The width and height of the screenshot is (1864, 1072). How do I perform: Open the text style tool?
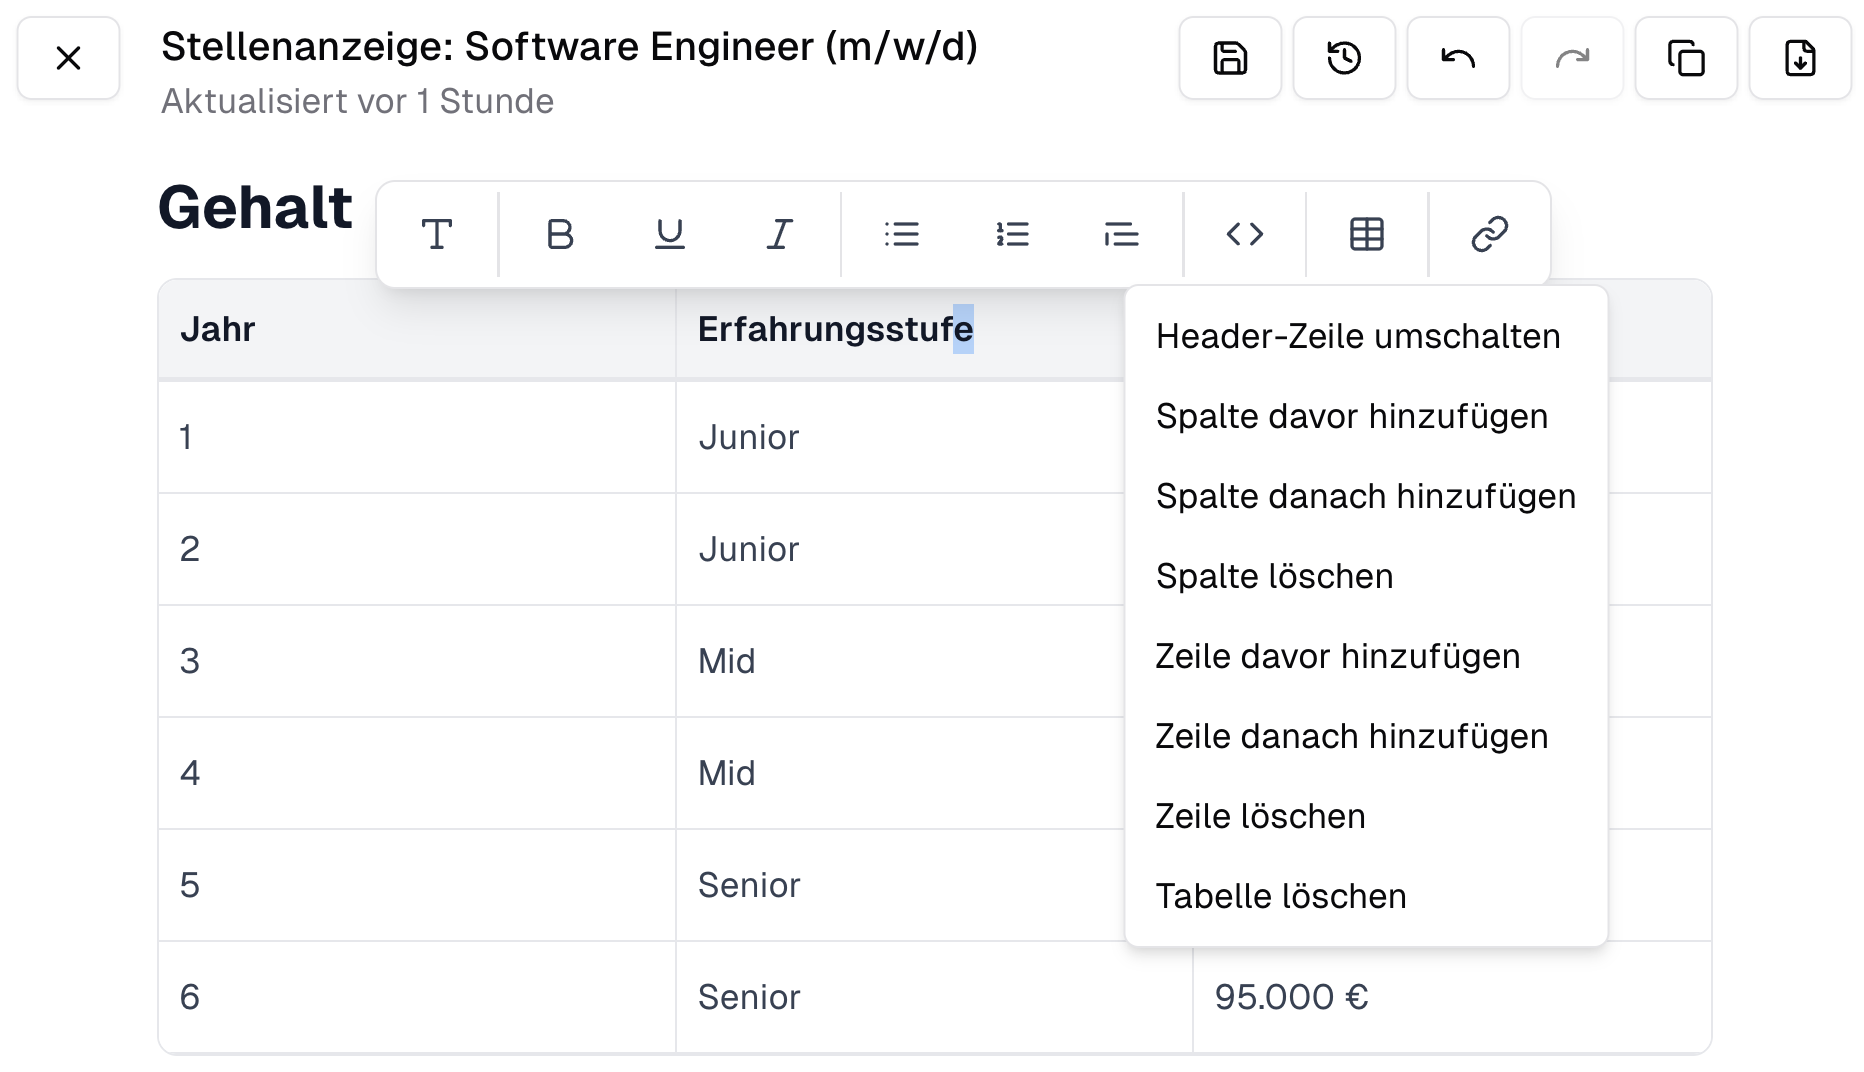point(437,235)
